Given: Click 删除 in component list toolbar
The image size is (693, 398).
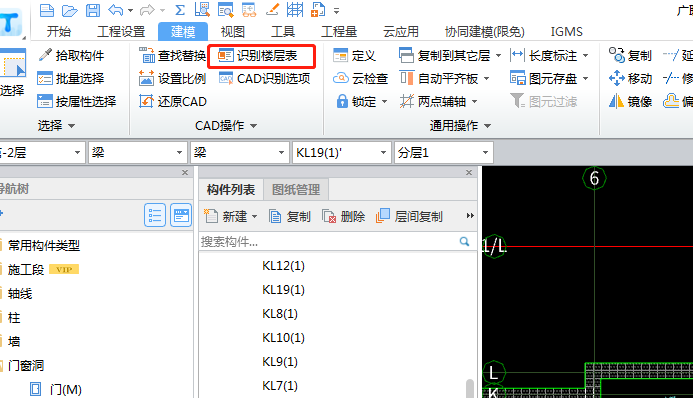Looking at the screenshot, I should click(343, 216).
